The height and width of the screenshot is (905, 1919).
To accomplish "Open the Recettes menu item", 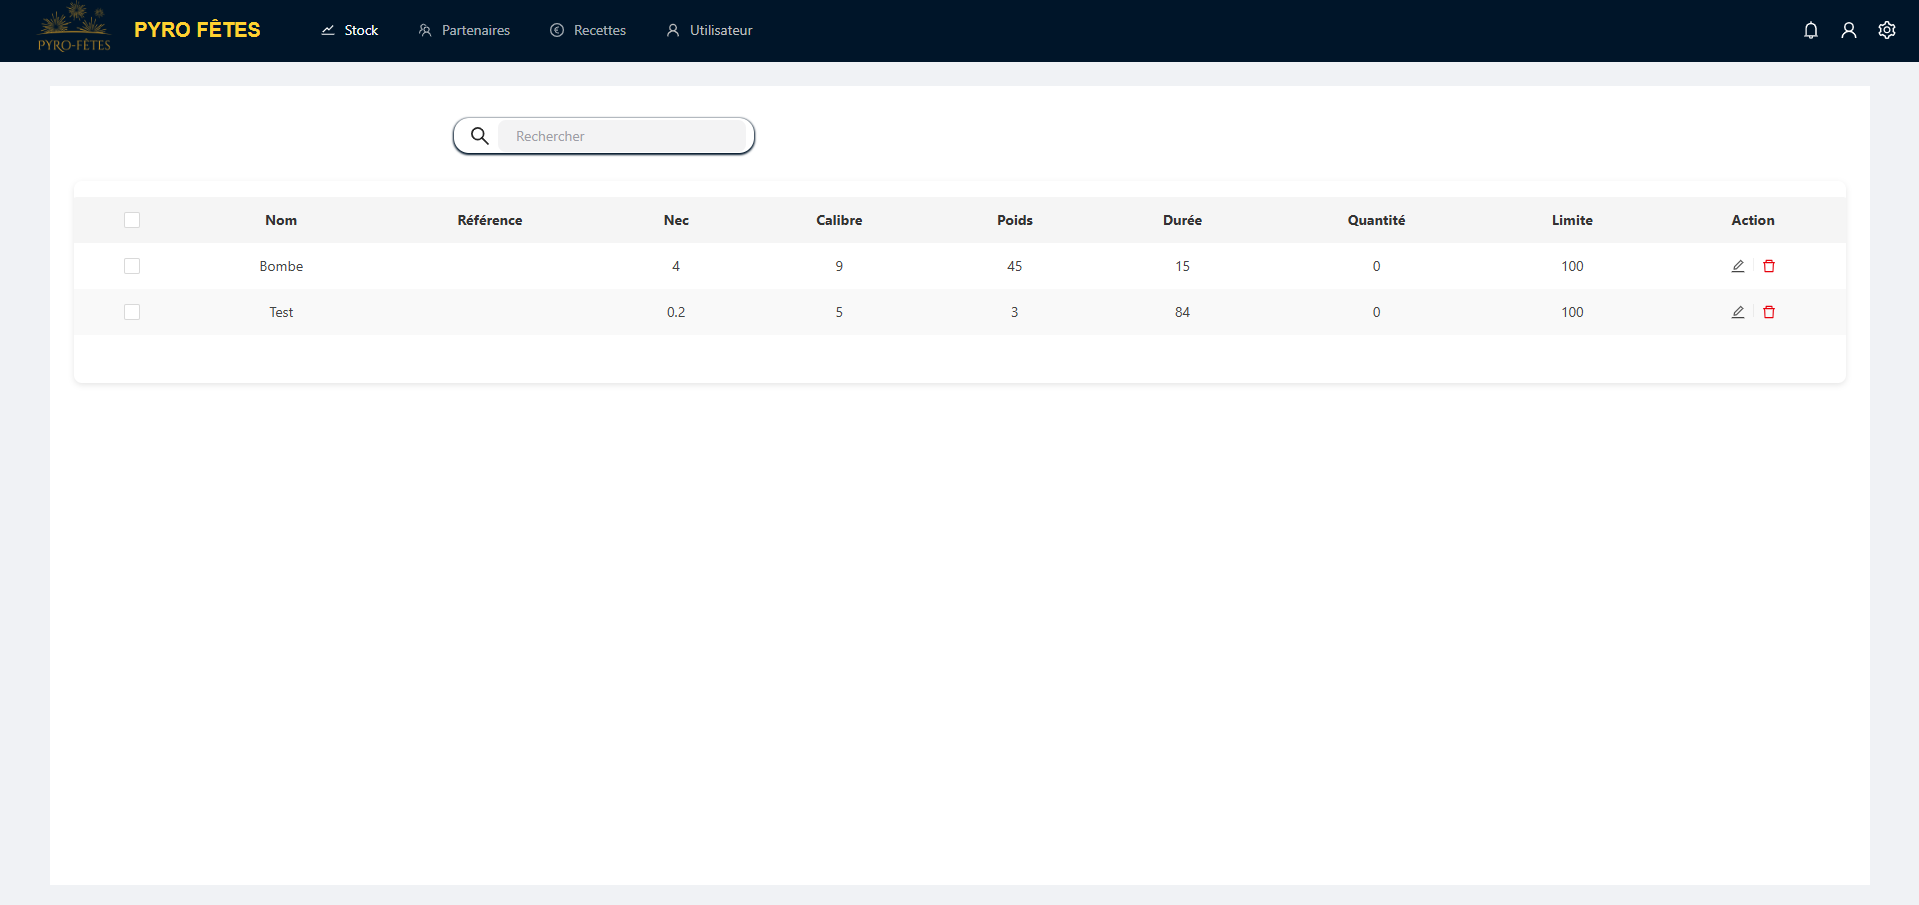I will [x=588, y=30].
